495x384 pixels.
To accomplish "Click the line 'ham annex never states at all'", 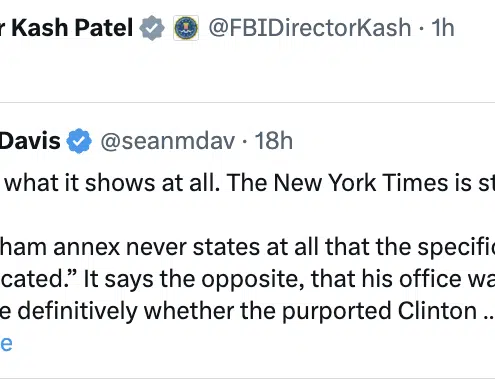I will [x=247, y=247].
